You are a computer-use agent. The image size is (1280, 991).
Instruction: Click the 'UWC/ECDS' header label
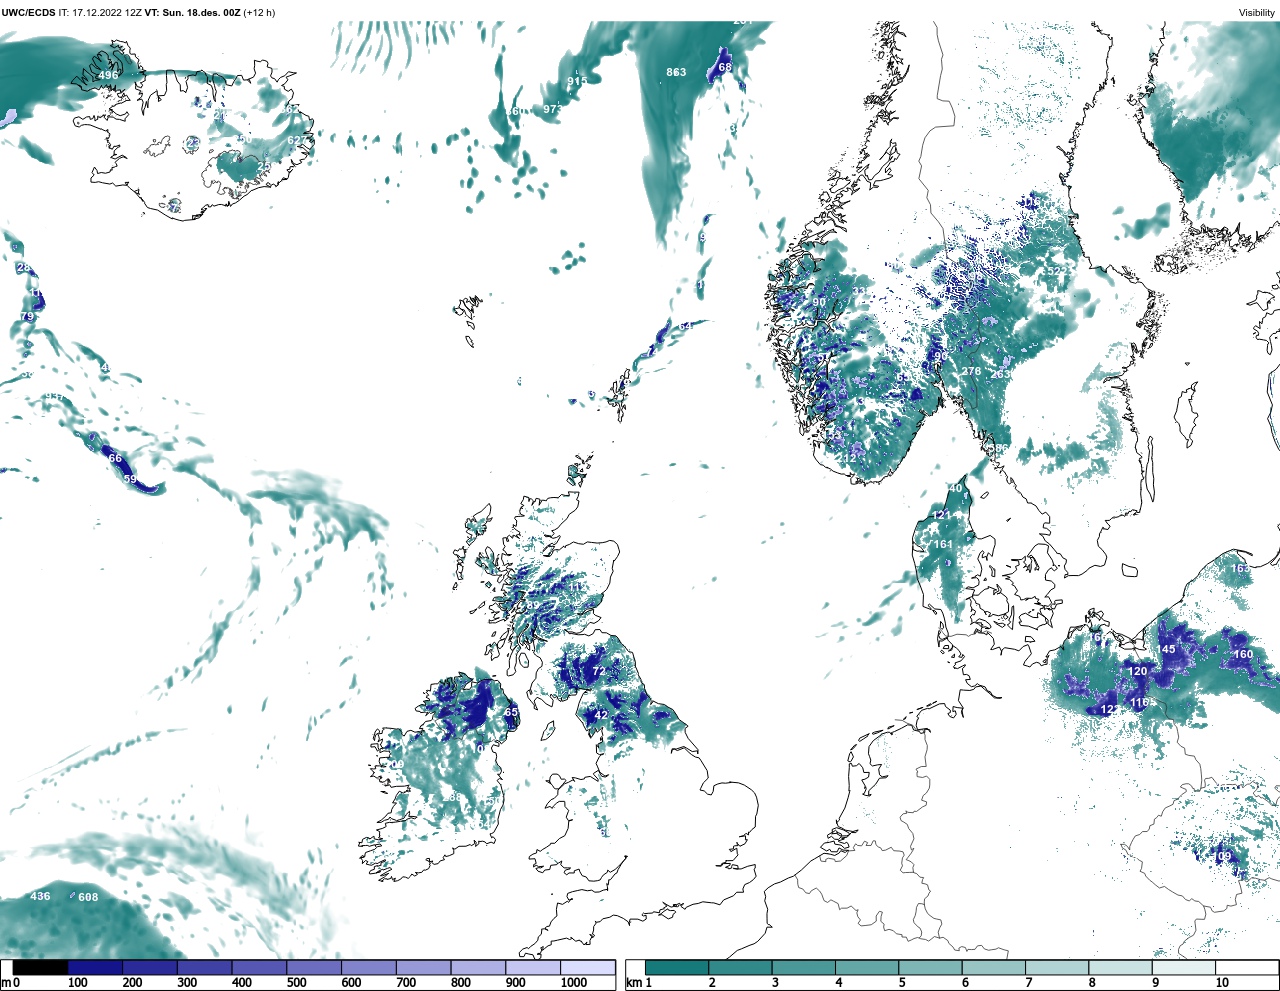pyautogui.click(x=28, y=13)
